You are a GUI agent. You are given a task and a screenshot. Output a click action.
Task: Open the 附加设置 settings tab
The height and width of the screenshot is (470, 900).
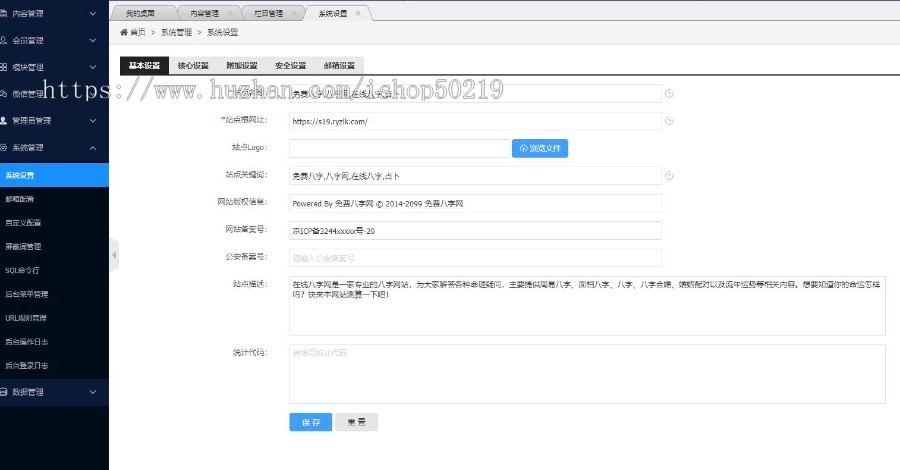click(x=242, y=65)
